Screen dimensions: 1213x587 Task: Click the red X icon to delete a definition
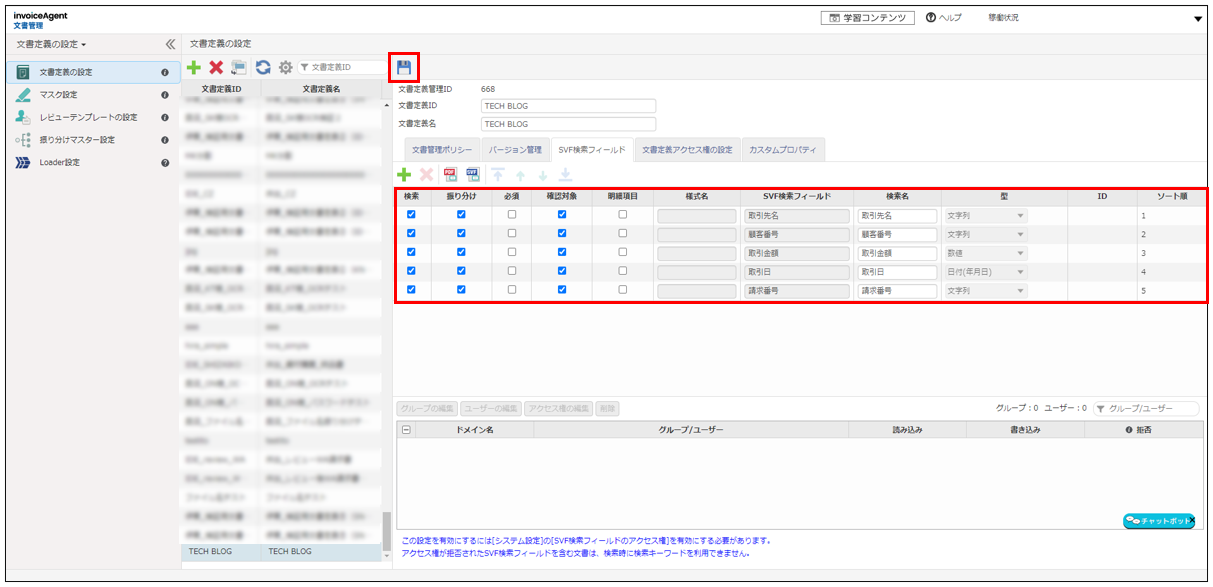pyautogui.click(x=214, y=66)
